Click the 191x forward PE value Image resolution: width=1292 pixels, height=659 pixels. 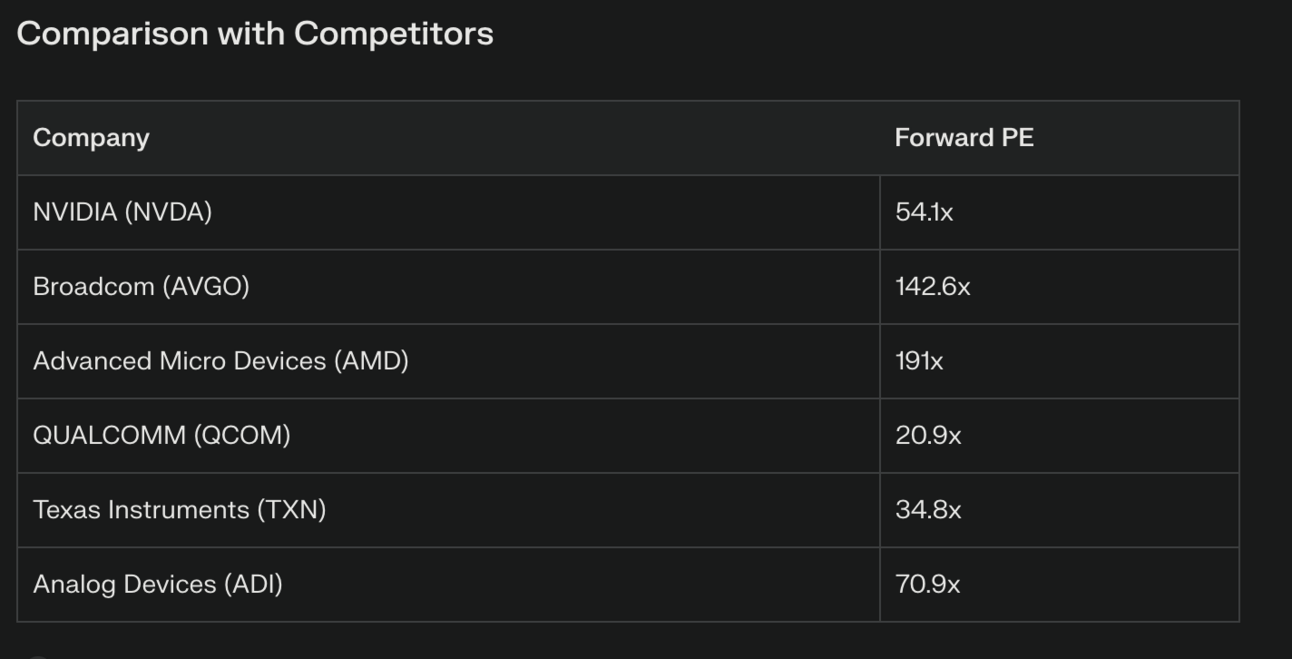[x=919, y=361]
